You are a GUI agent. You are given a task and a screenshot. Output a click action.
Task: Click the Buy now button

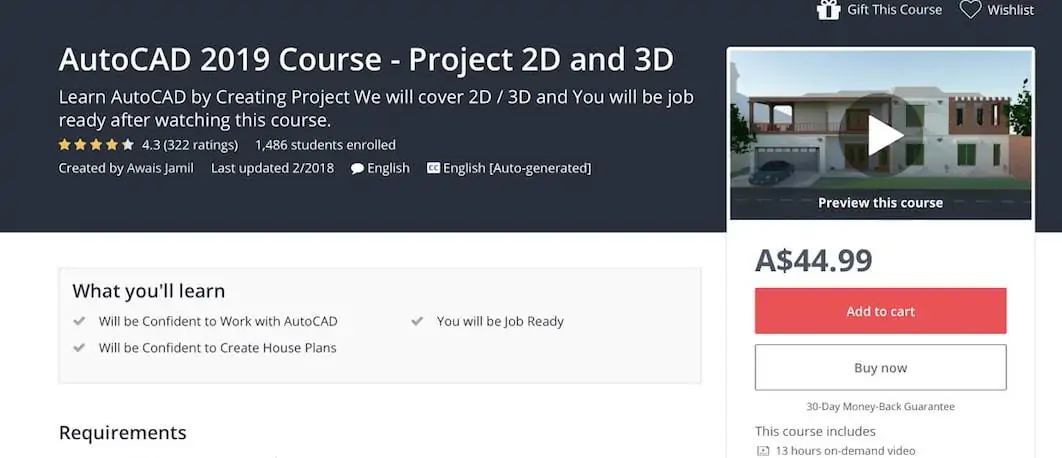[x=880, y=368]
